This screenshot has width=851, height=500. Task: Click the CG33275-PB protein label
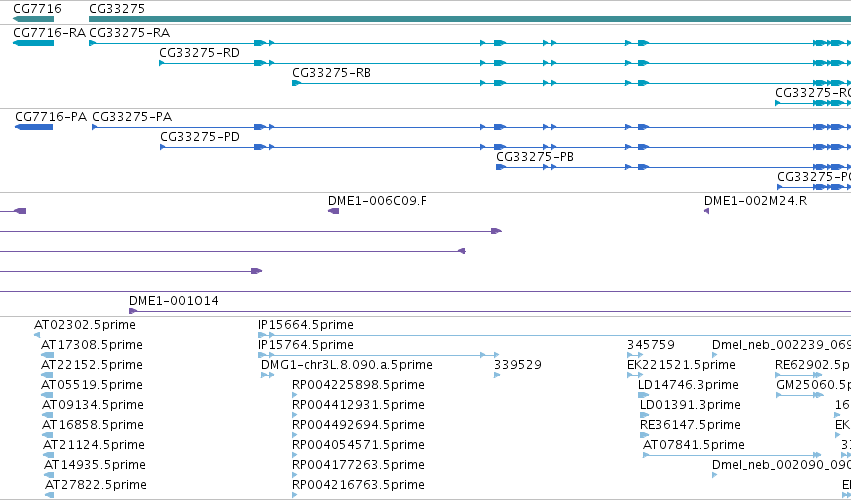(x=535, y=157)
